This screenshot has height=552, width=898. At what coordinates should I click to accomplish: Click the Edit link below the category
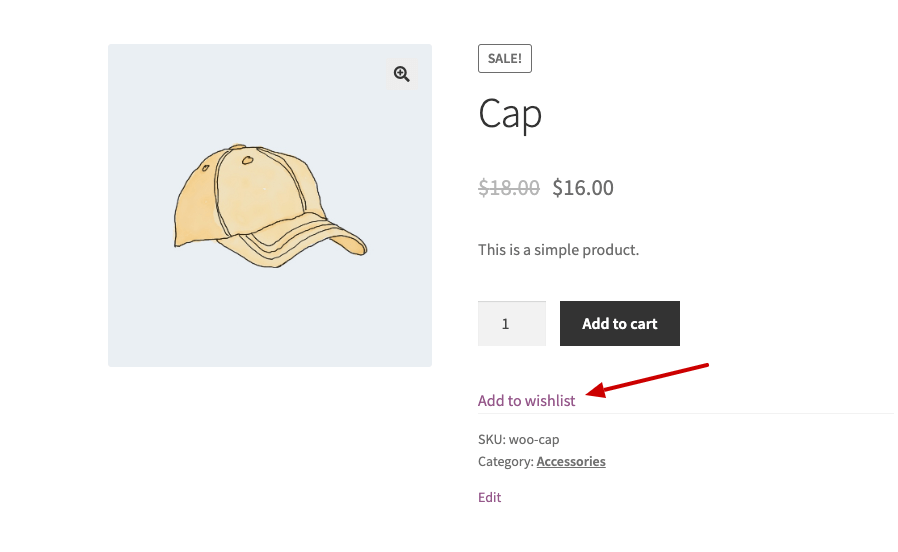[490, 497]
